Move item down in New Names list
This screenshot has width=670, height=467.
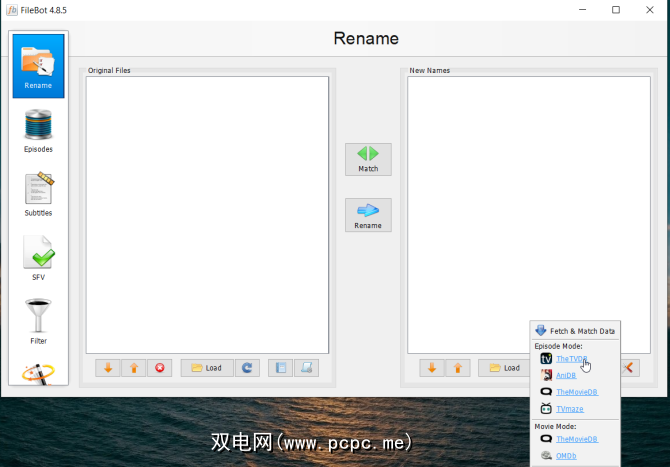coord(432,368)
